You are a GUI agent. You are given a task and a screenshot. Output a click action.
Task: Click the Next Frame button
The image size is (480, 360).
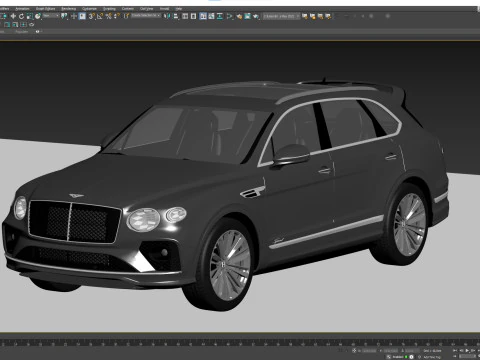(473, 350)
